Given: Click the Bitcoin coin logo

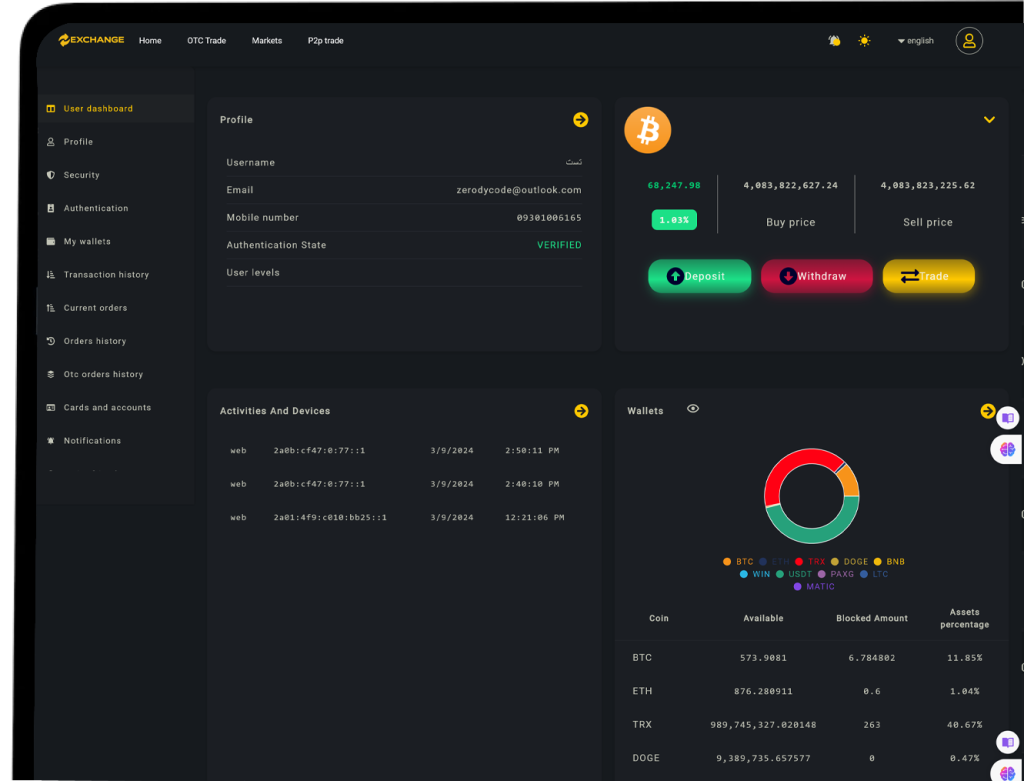Looking at the screenshot, I should pos(647,130).
